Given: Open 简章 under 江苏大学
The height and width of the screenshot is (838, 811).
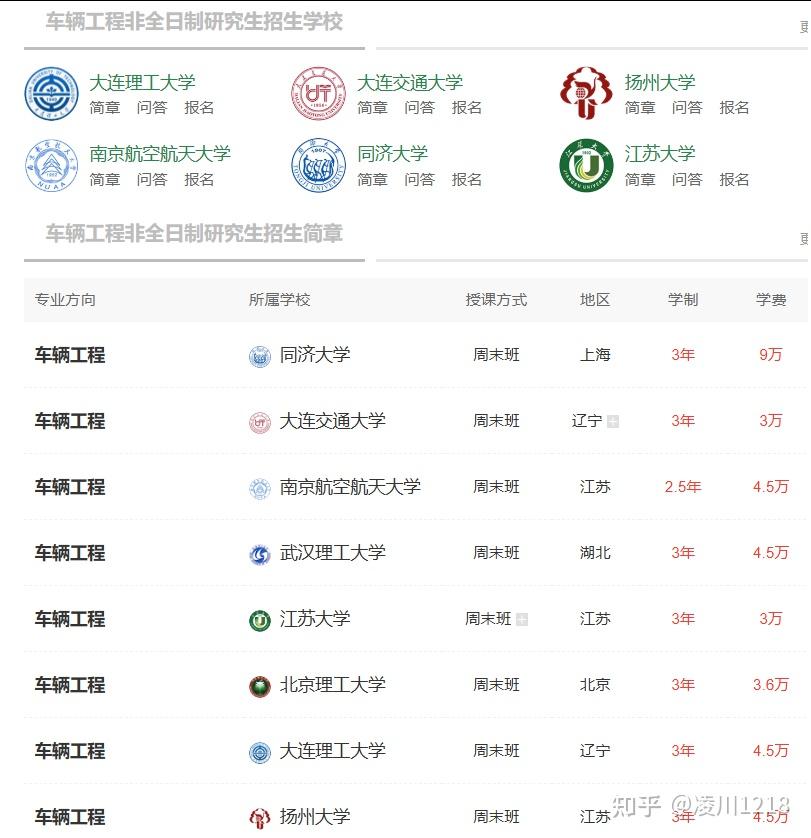Looking at the screenshot, I should [x=640, y=179].
